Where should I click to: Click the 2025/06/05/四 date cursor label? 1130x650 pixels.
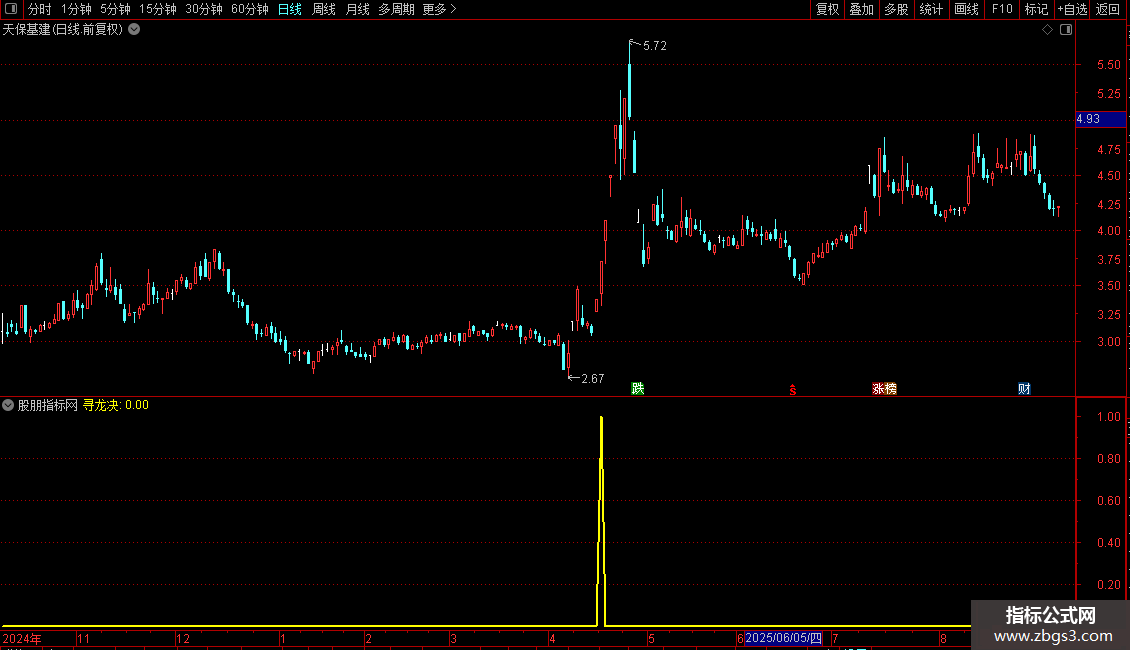click(x=783, y=638)
